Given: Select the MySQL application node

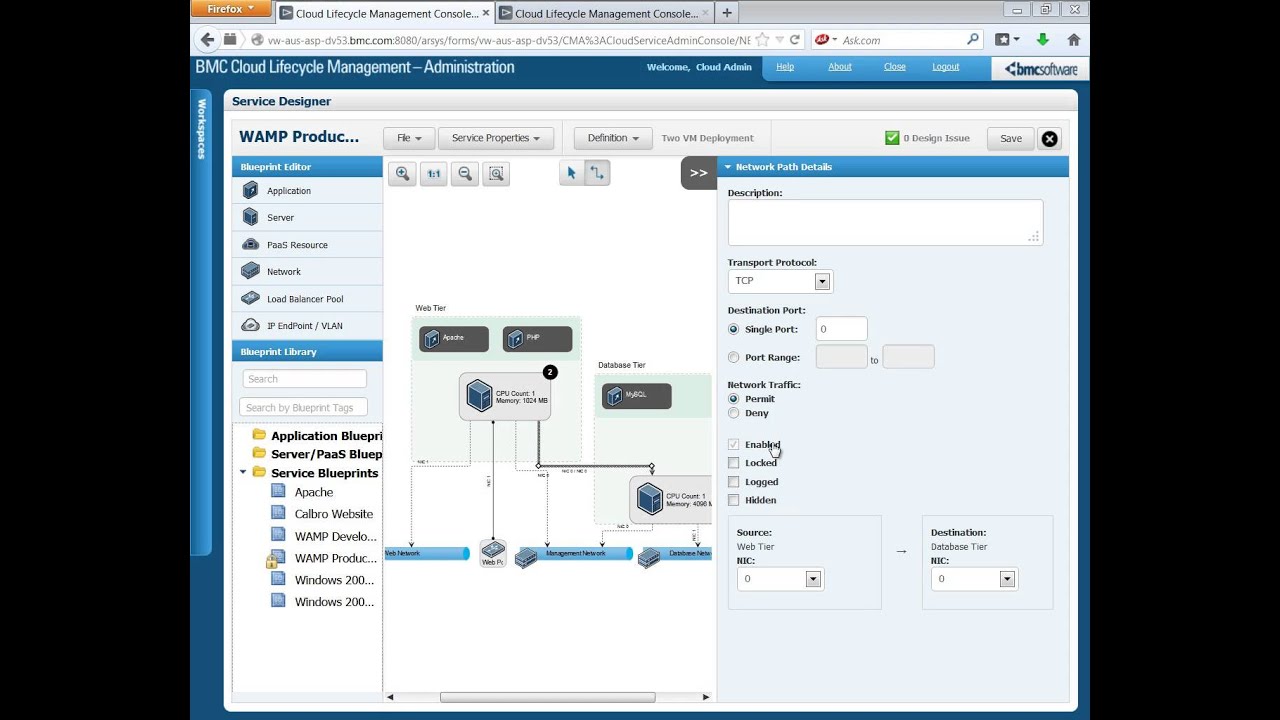Looking at the screenshot, I should click(x=636, y=395).
